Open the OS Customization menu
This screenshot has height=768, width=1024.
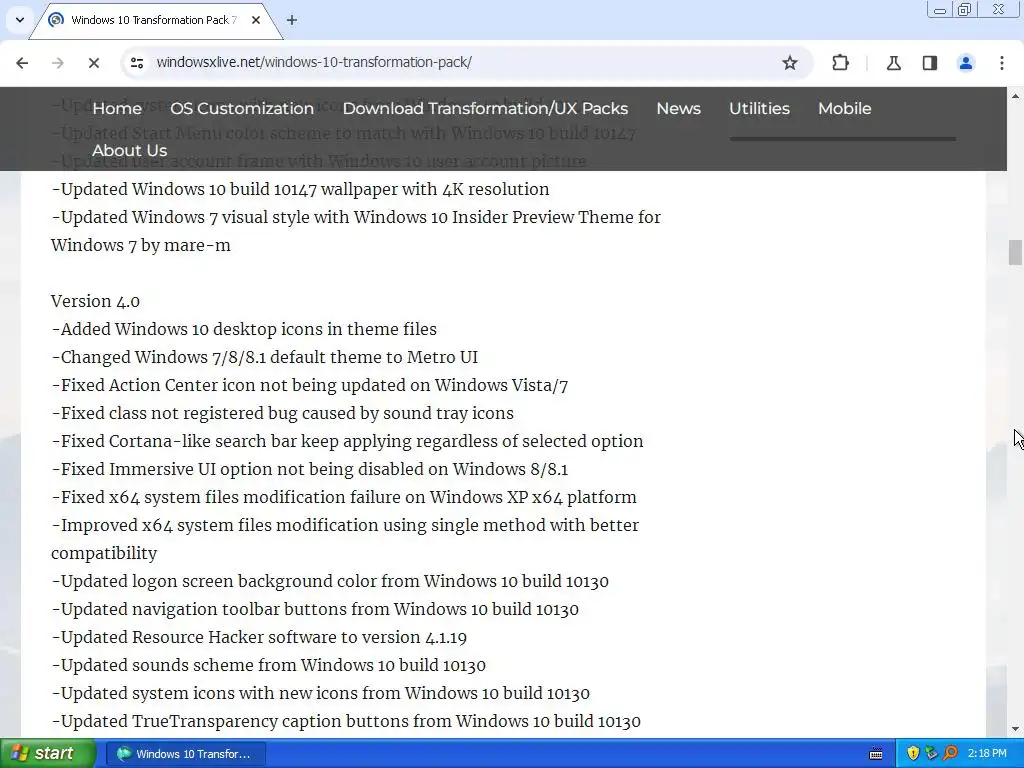[242, 108]
